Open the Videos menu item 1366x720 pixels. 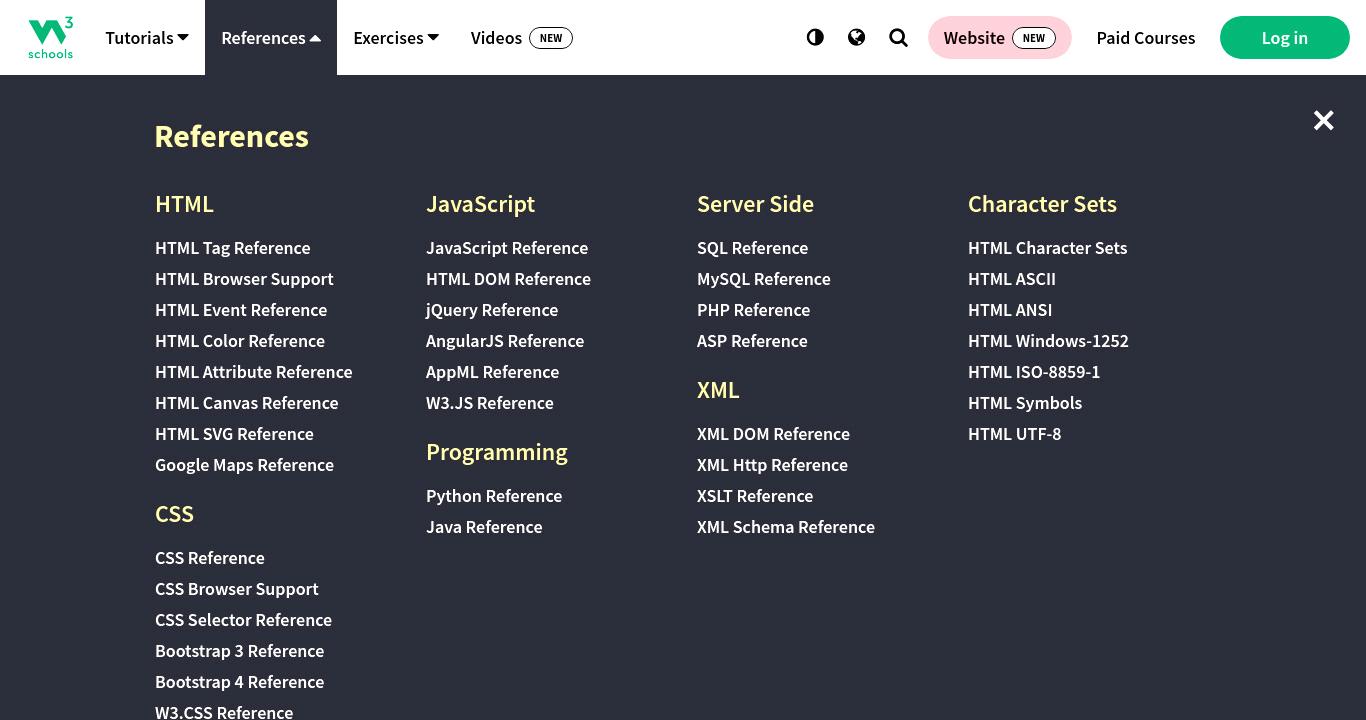click(x=522, y=37)
